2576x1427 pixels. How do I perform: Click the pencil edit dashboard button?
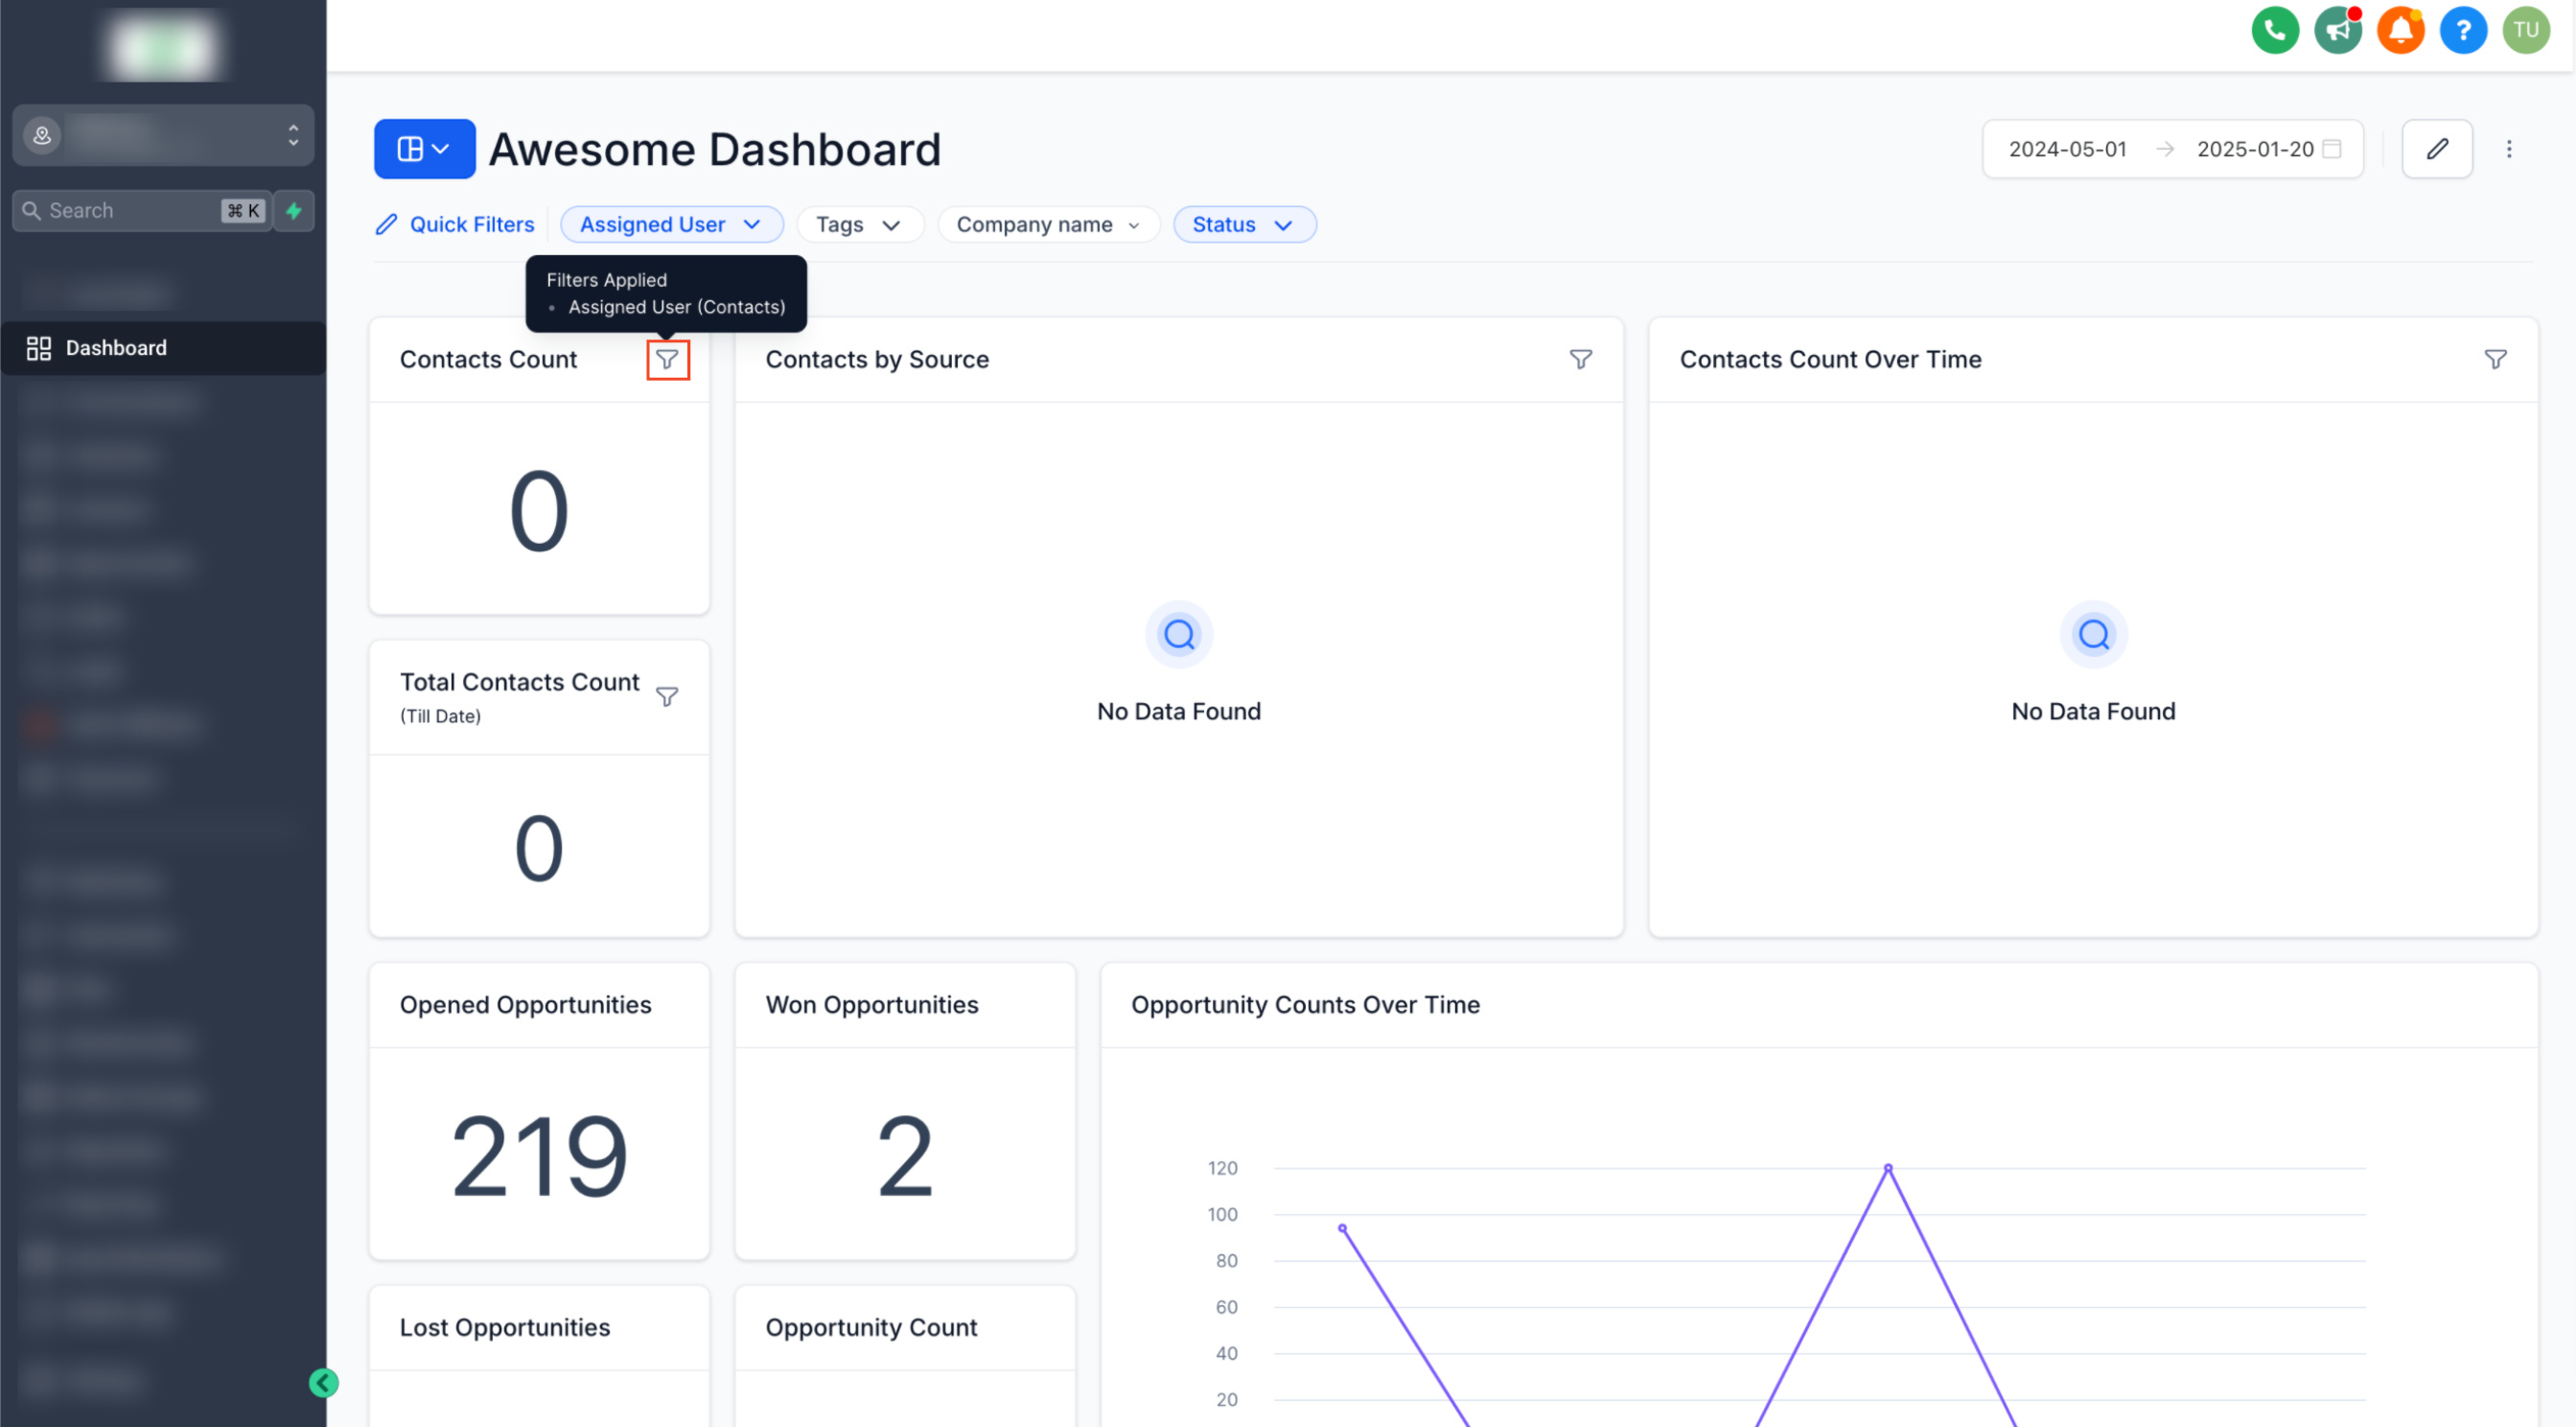click(x=2436, y=149)
